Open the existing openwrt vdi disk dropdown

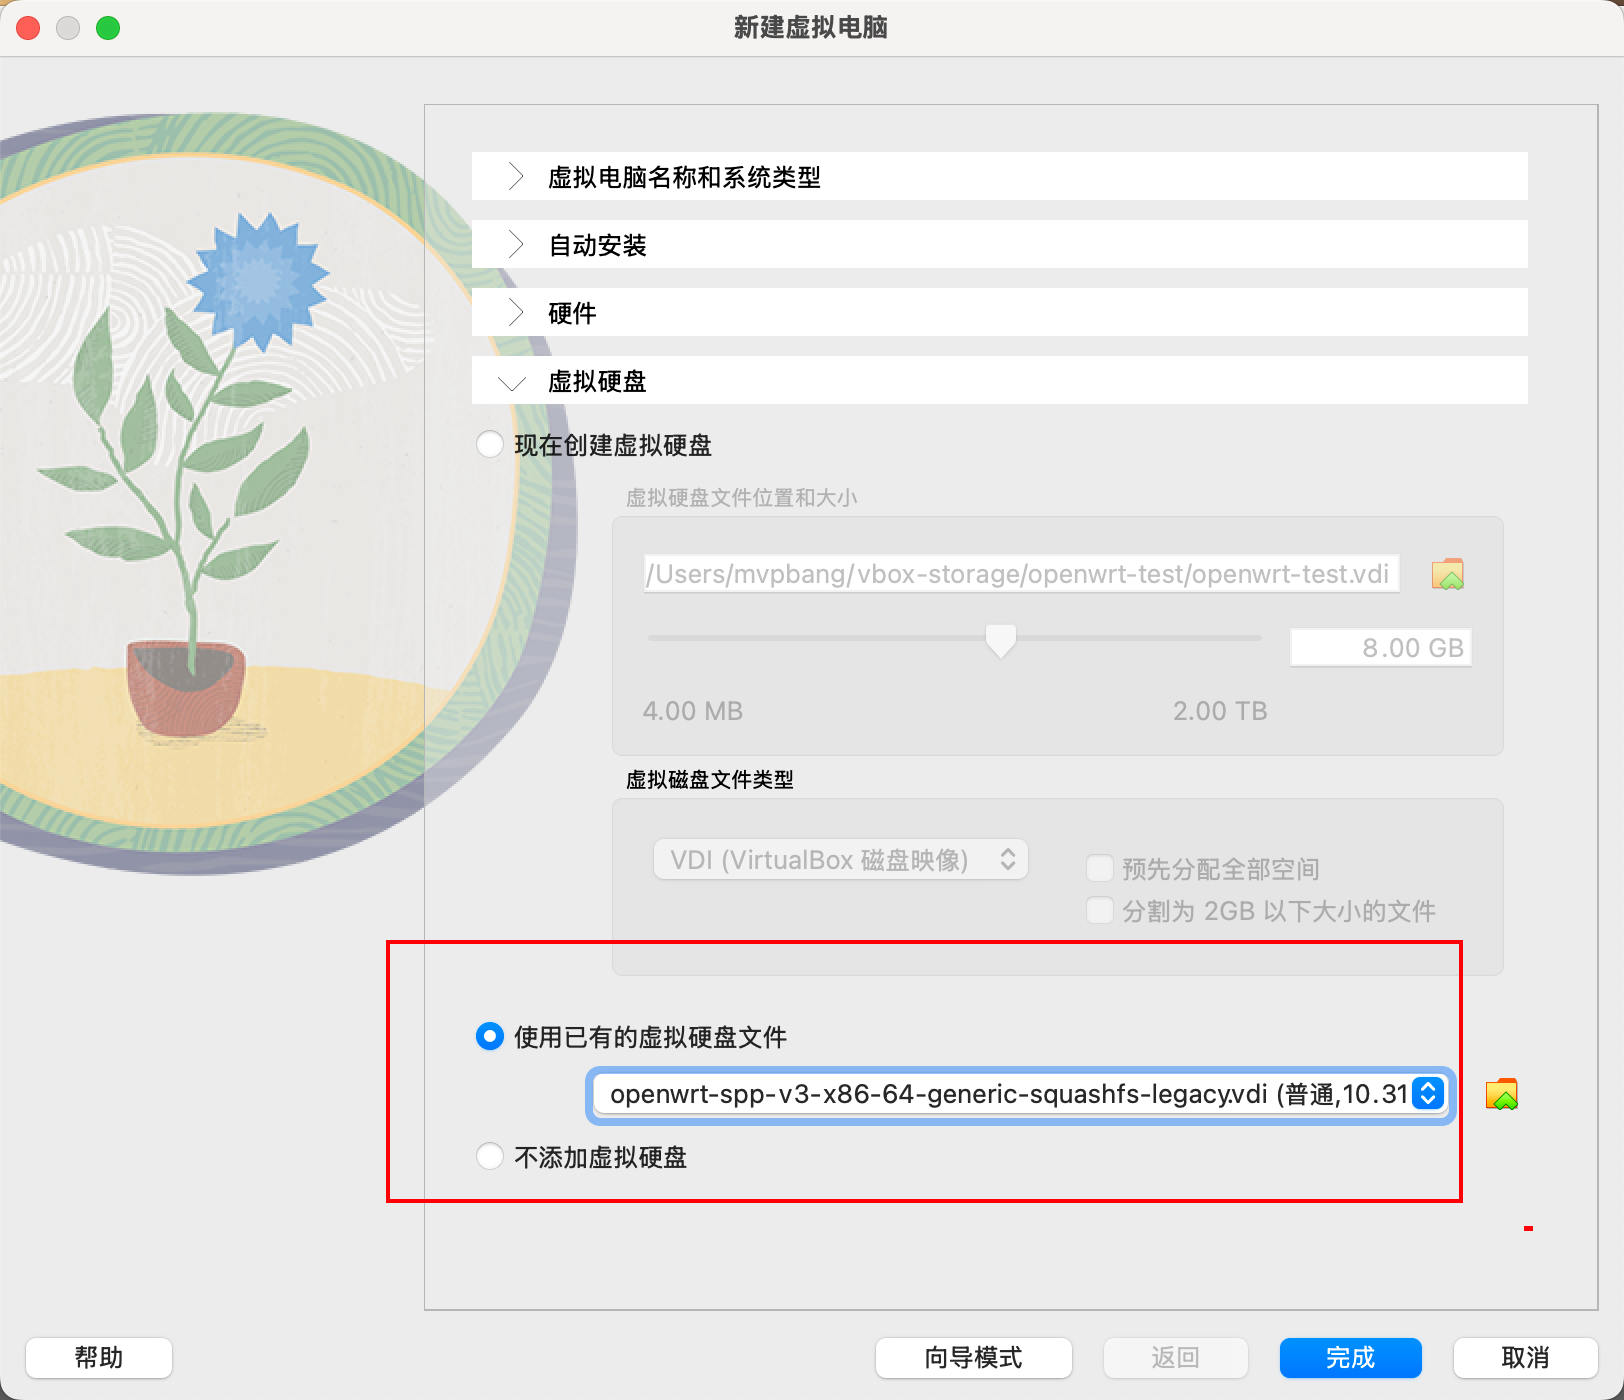[1018, 1094]
